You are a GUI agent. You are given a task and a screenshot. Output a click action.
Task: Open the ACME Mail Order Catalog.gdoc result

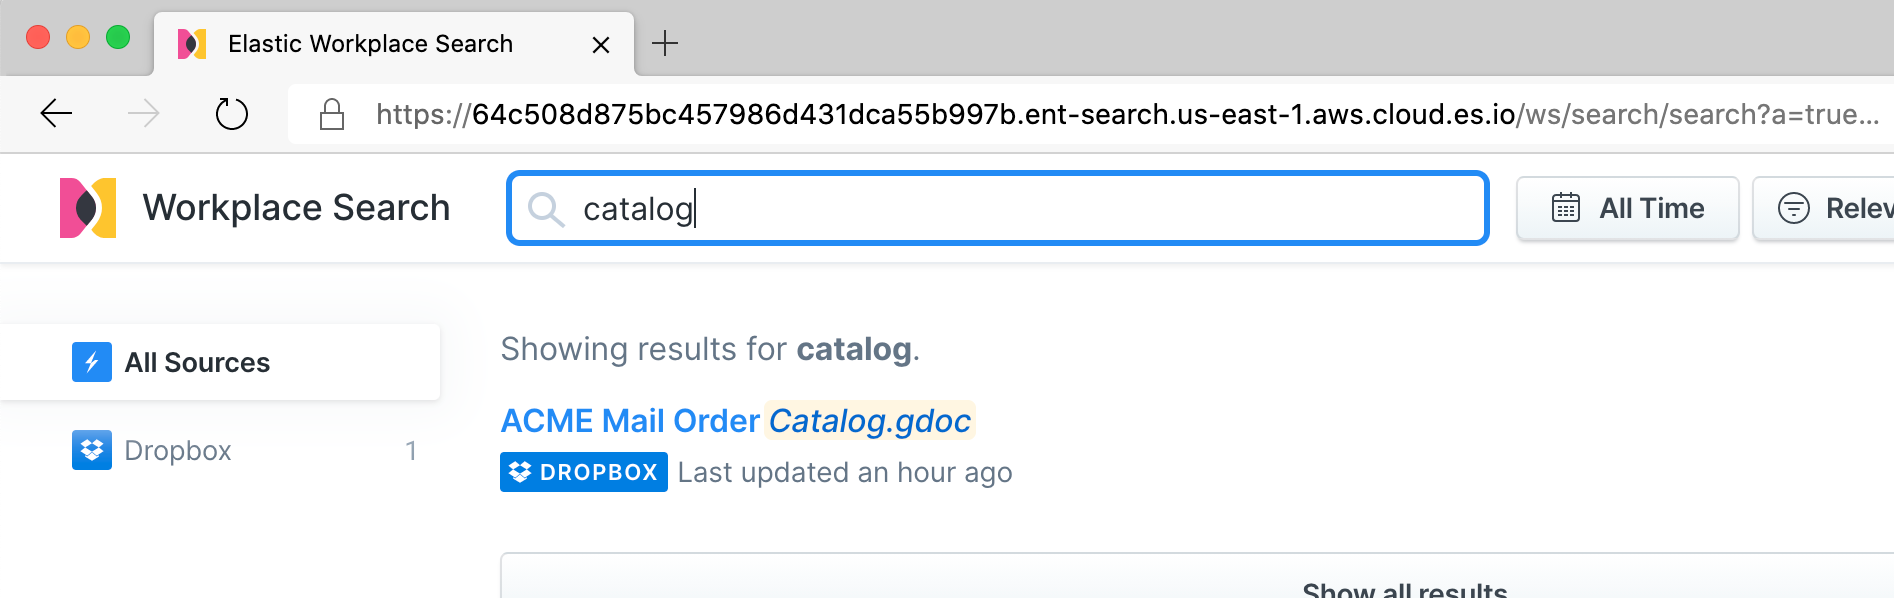(x=735, y=420)
